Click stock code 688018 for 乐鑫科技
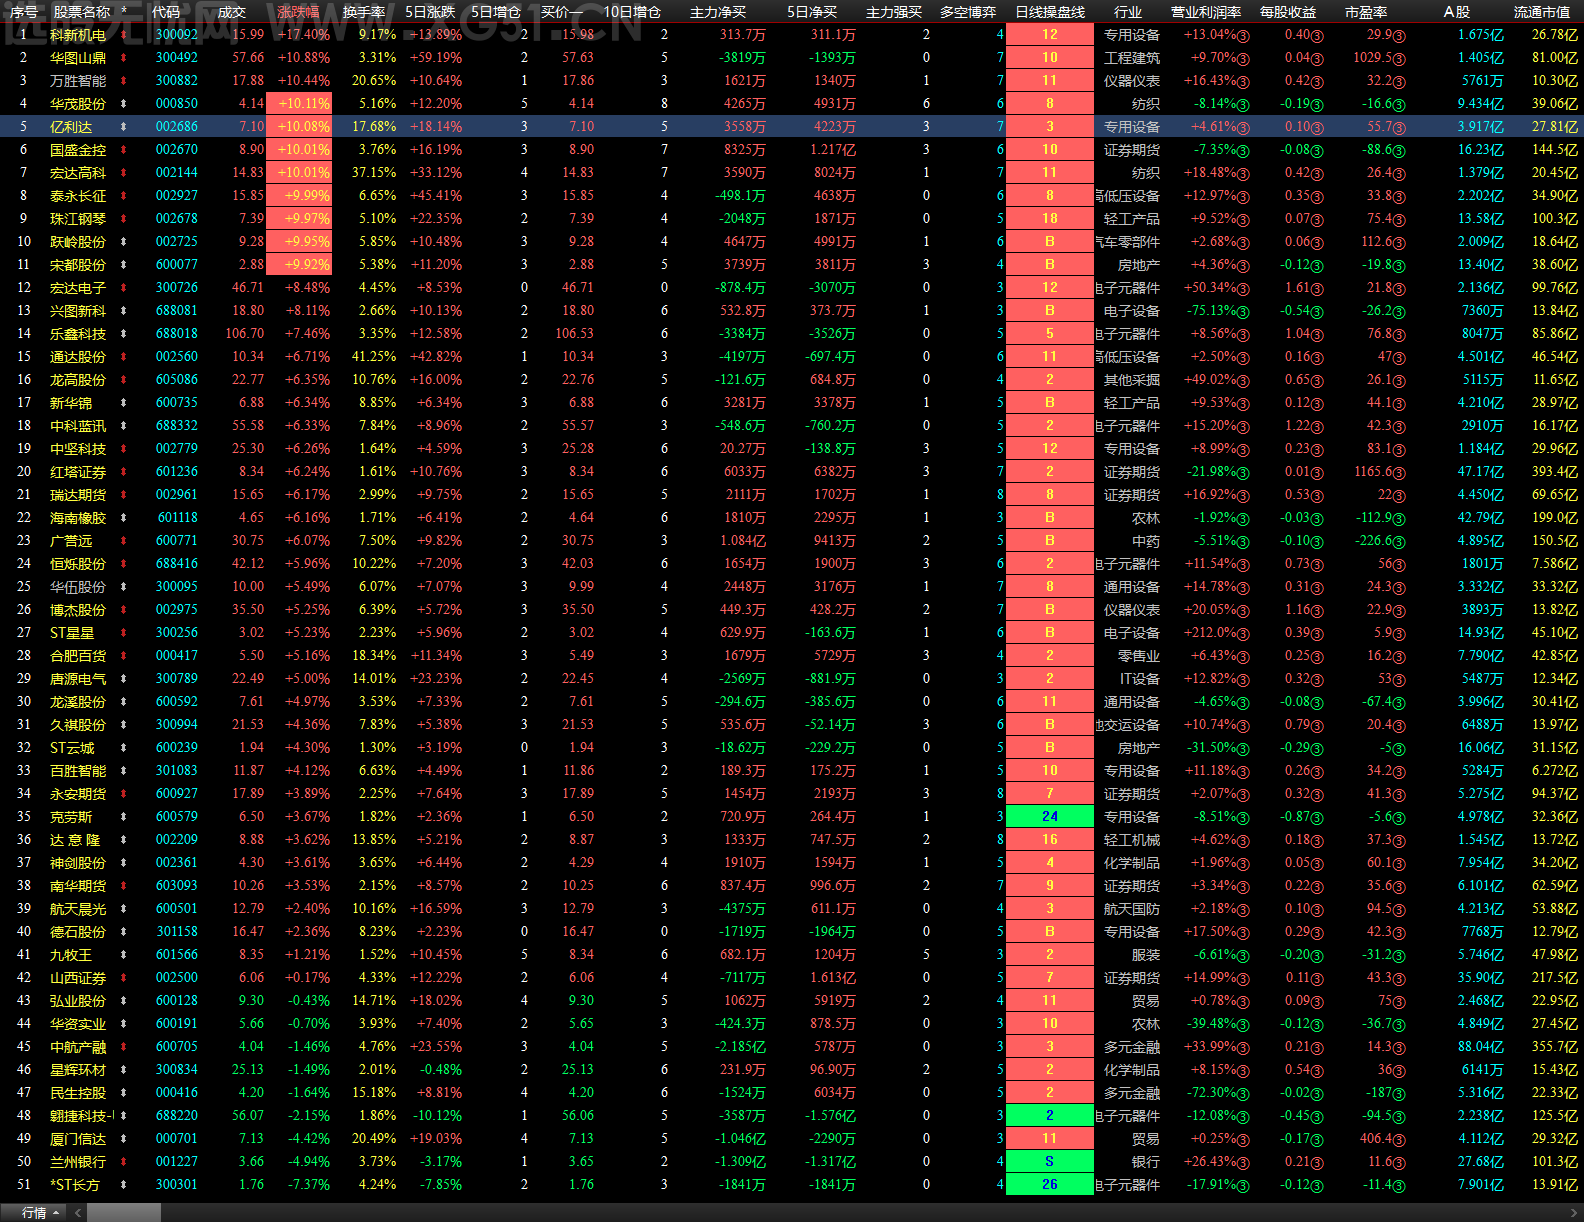The width and height of the screenshot is (1584, 1222). 177,334
